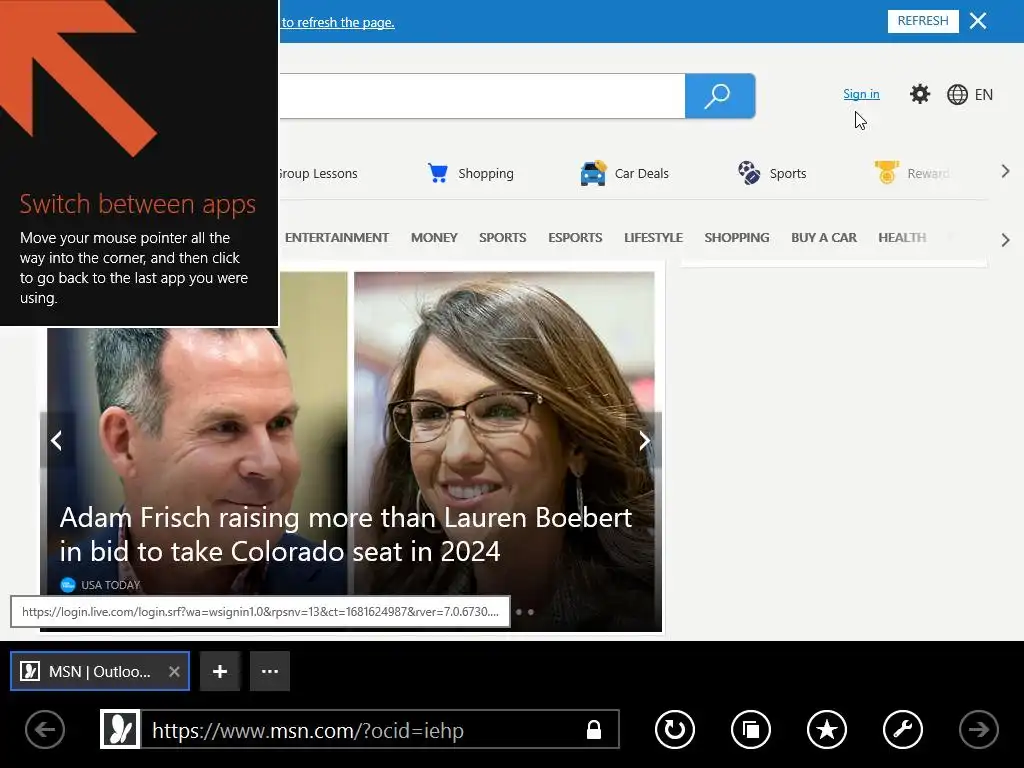The image size is (1024, 768).
Task: Open Group Lessons shortcut
Action: coord(318,174)
